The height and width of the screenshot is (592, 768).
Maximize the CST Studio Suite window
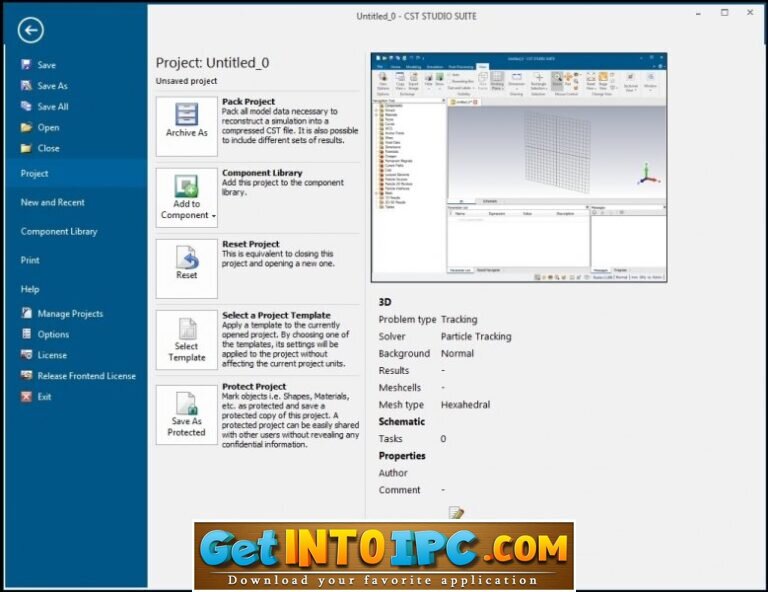tap(724, 13)
